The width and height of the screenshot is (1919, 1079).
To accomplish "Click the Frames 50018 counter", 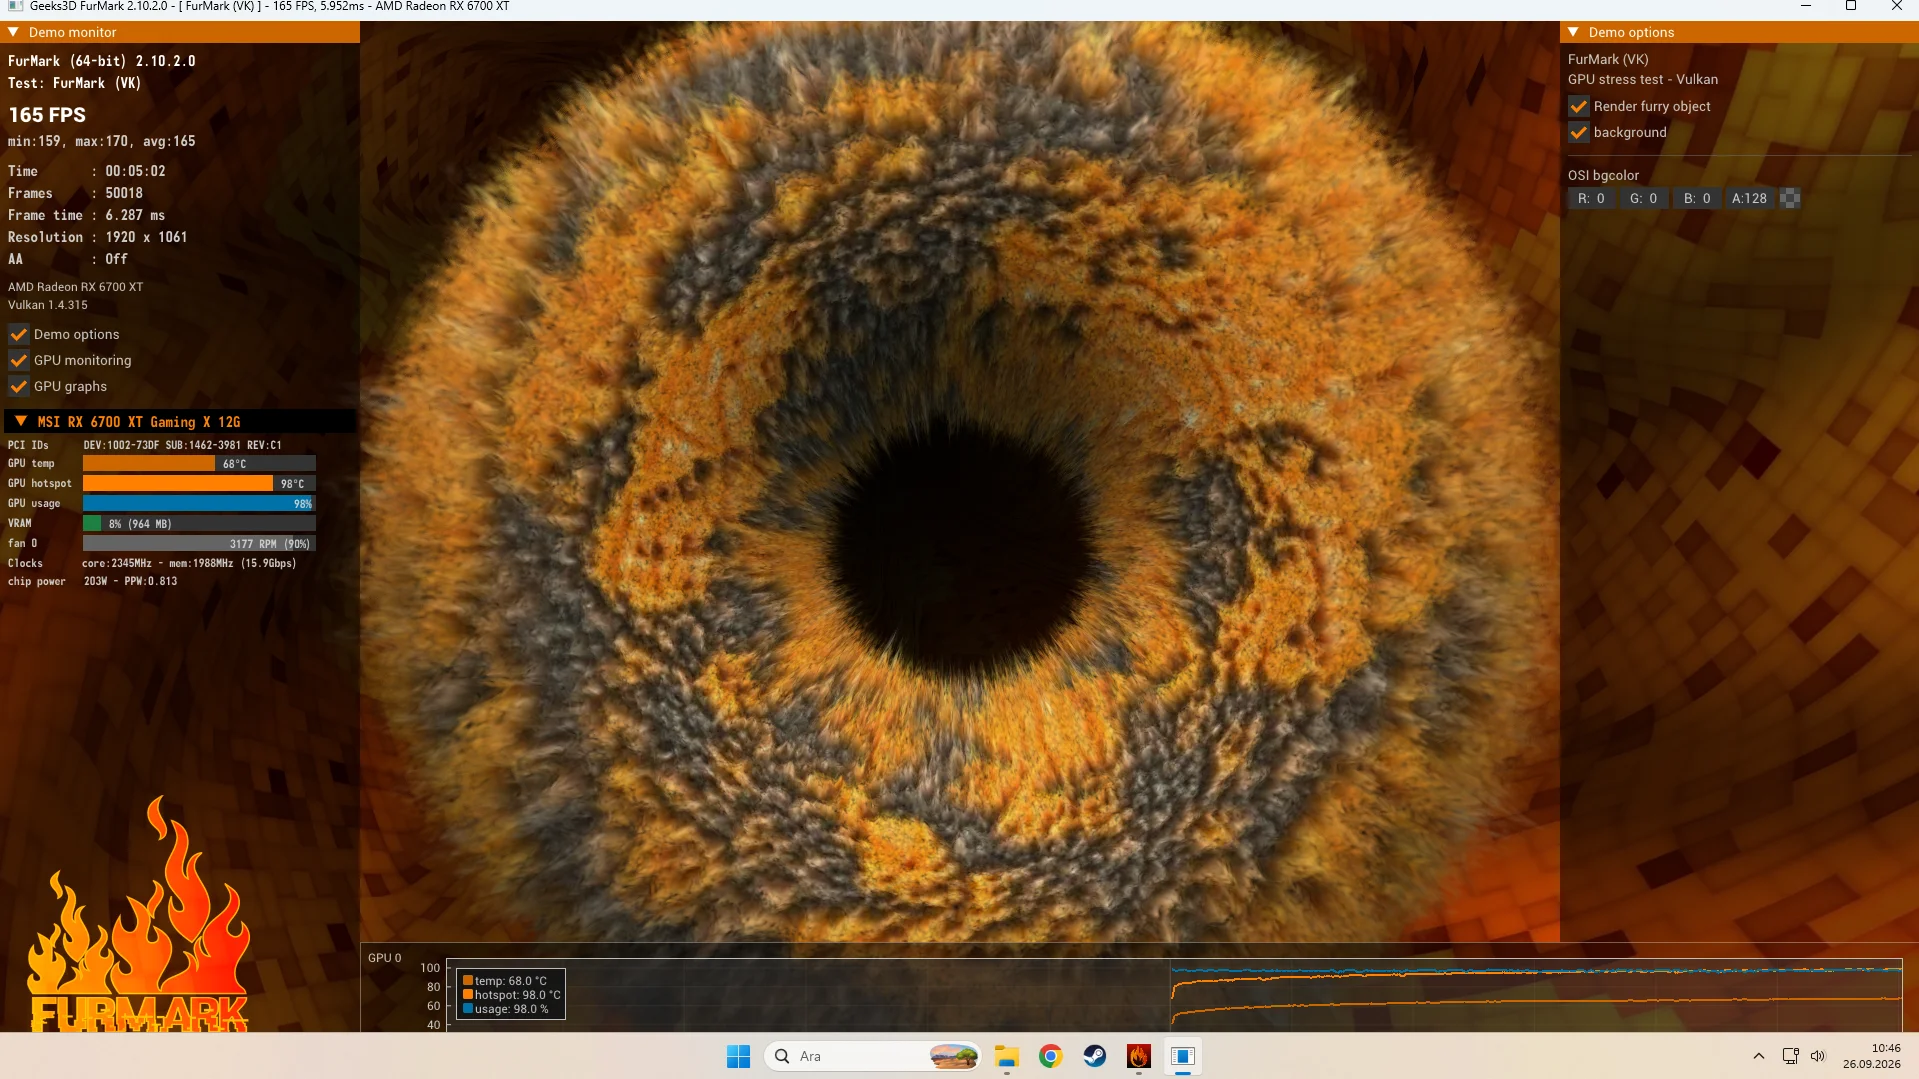I will [x=124, y=193].
